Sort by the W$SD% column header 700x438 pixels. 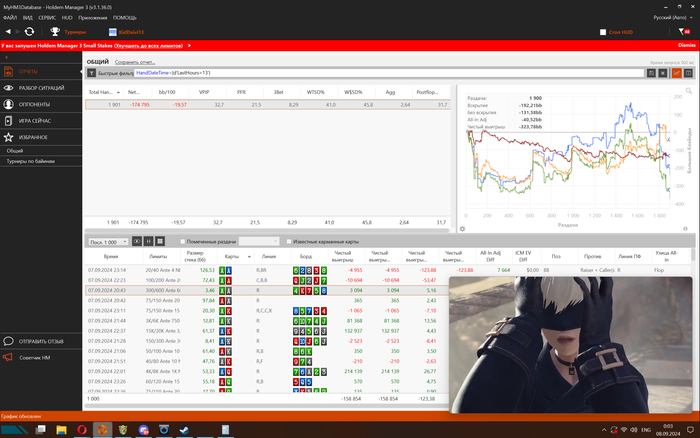(x=353, y=92)
